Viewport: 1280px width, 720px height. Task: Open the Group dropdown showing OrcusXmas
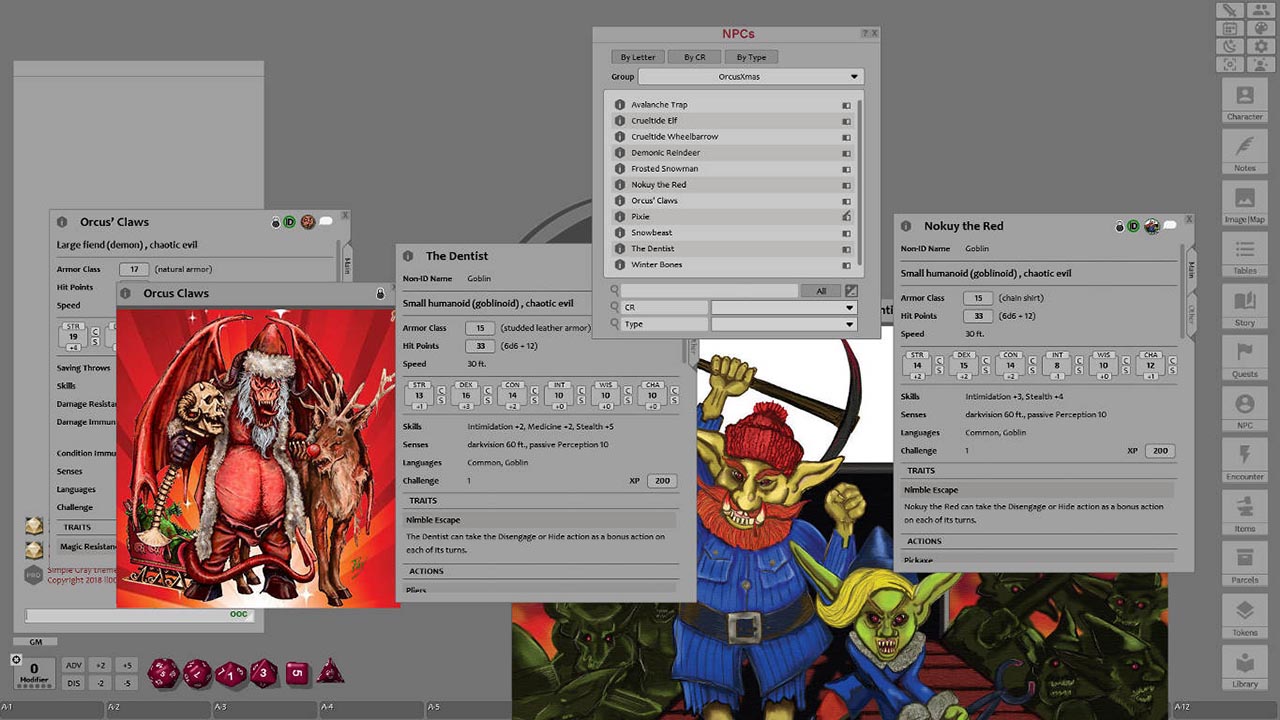click(x=750, y=76)
